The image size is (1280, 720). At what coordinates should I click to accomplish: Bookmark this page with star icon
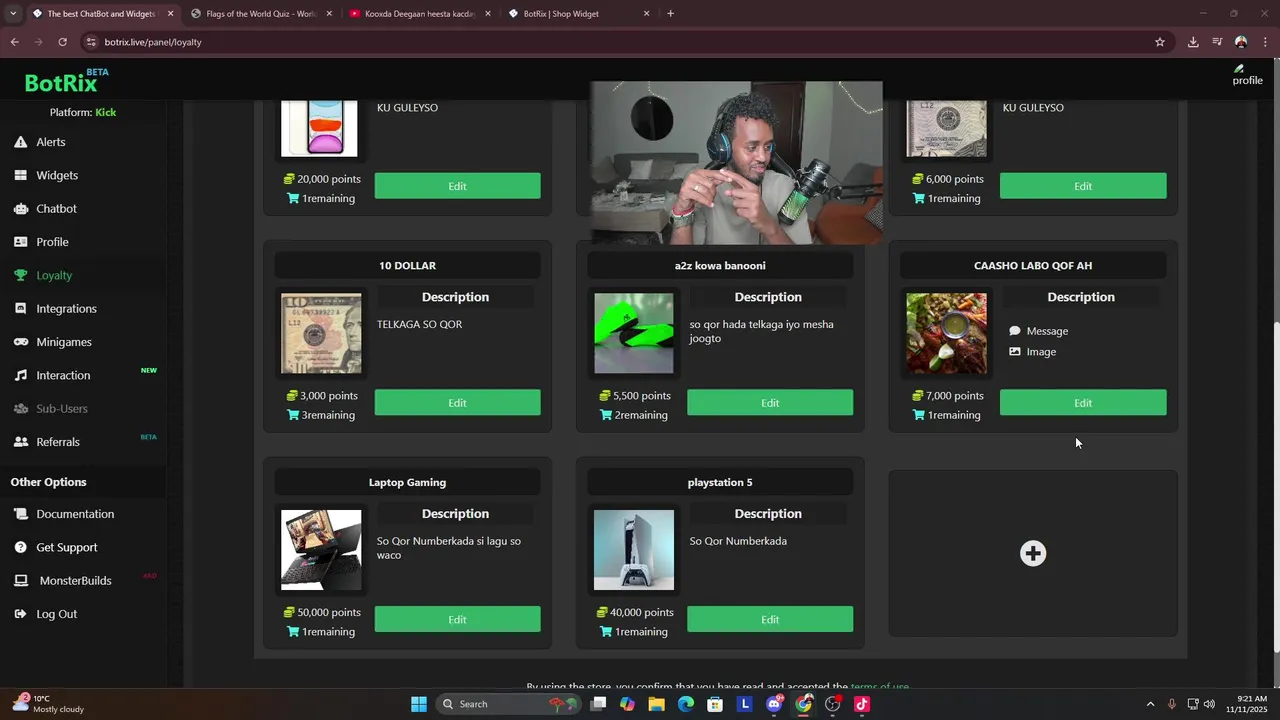pos(1160,42)
